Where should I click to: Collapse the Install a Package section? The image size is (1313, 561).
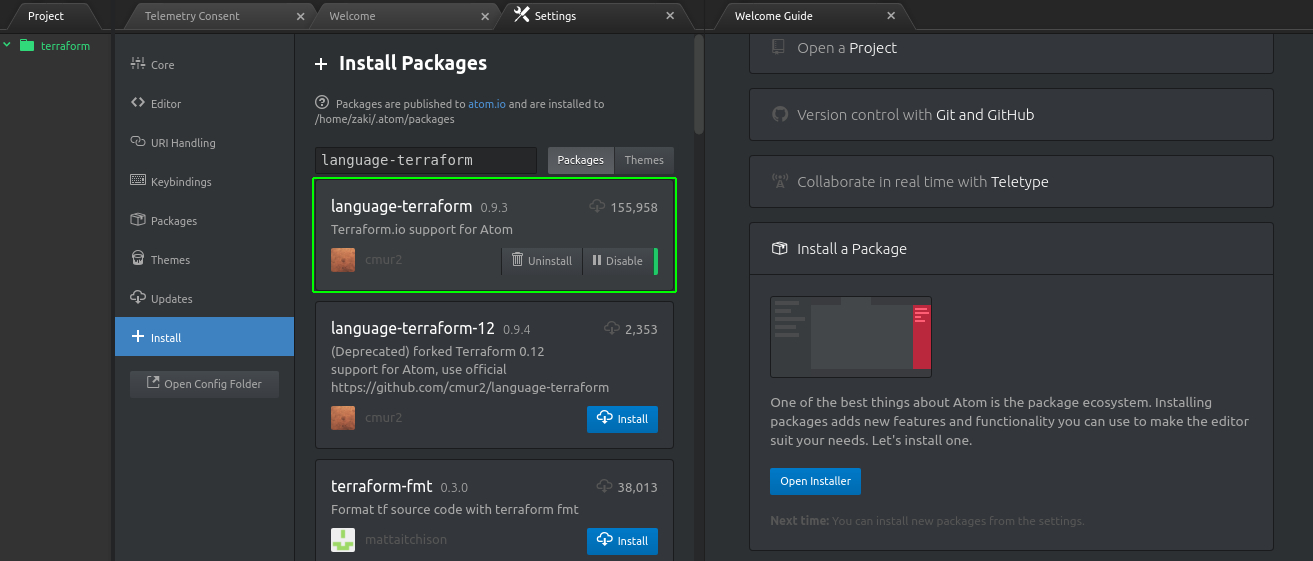point(1011,249)
